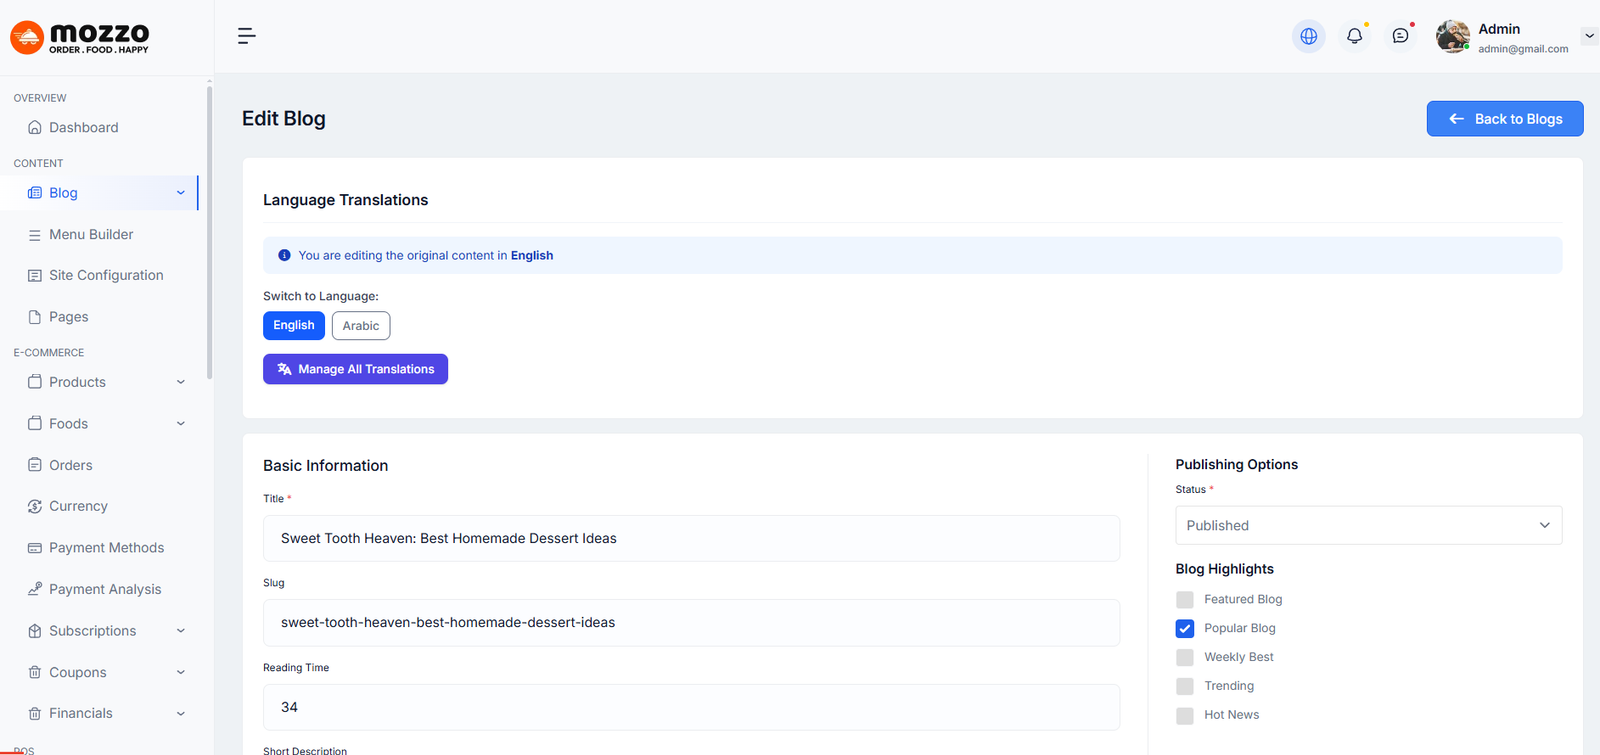Click the Currency icon in the sidebar

[x=35, y=507]
